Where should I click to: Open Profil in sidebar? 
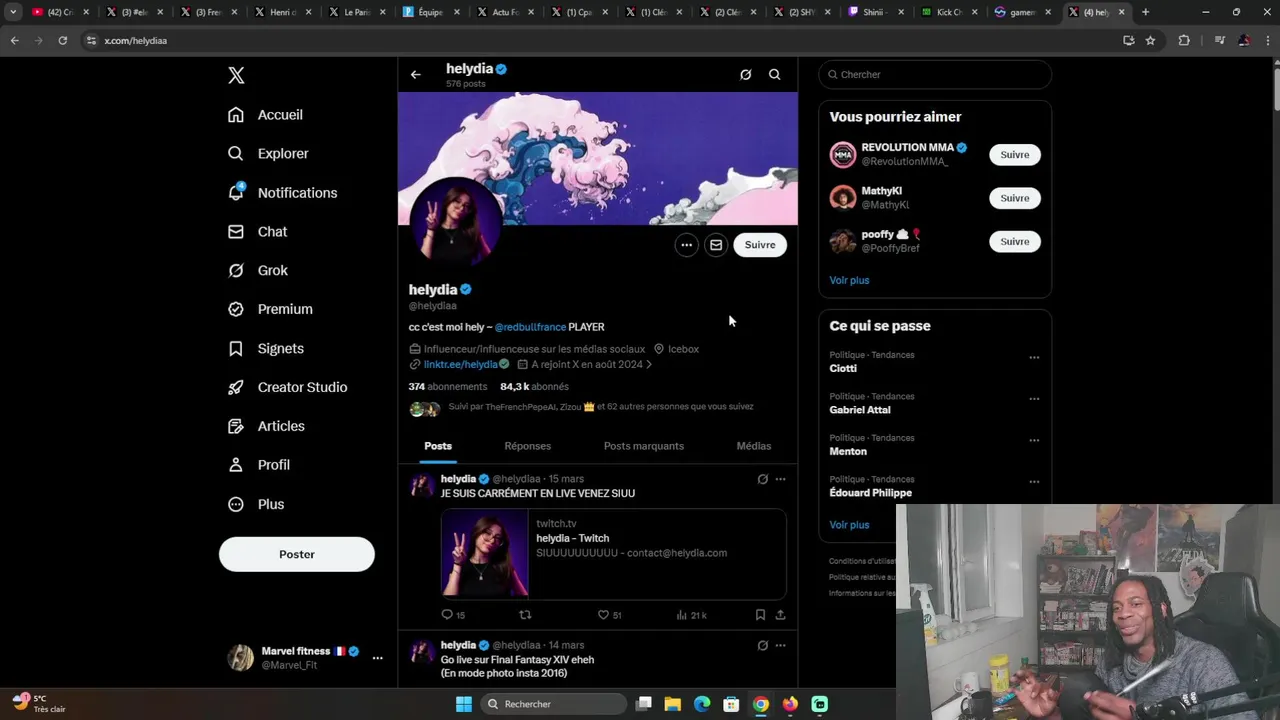point(258,465)
